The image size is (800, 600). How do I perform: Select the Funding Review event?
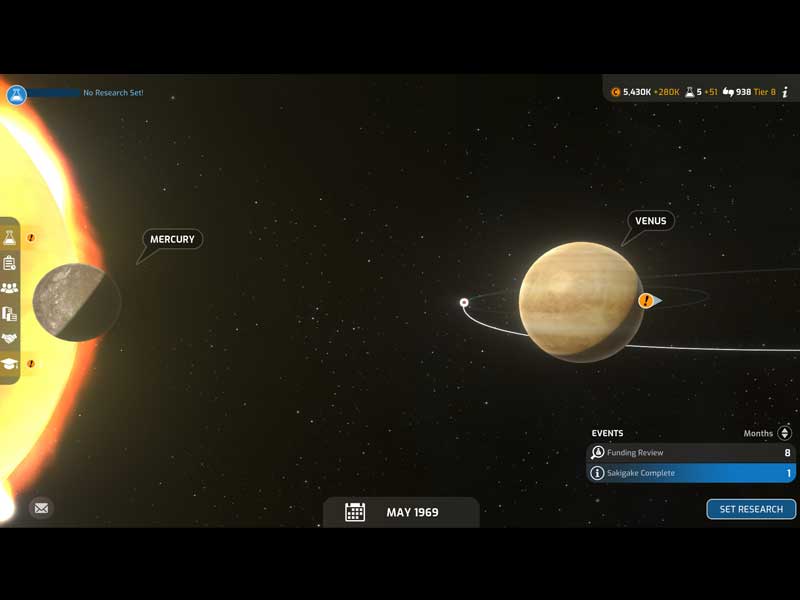tap(690, 453)
